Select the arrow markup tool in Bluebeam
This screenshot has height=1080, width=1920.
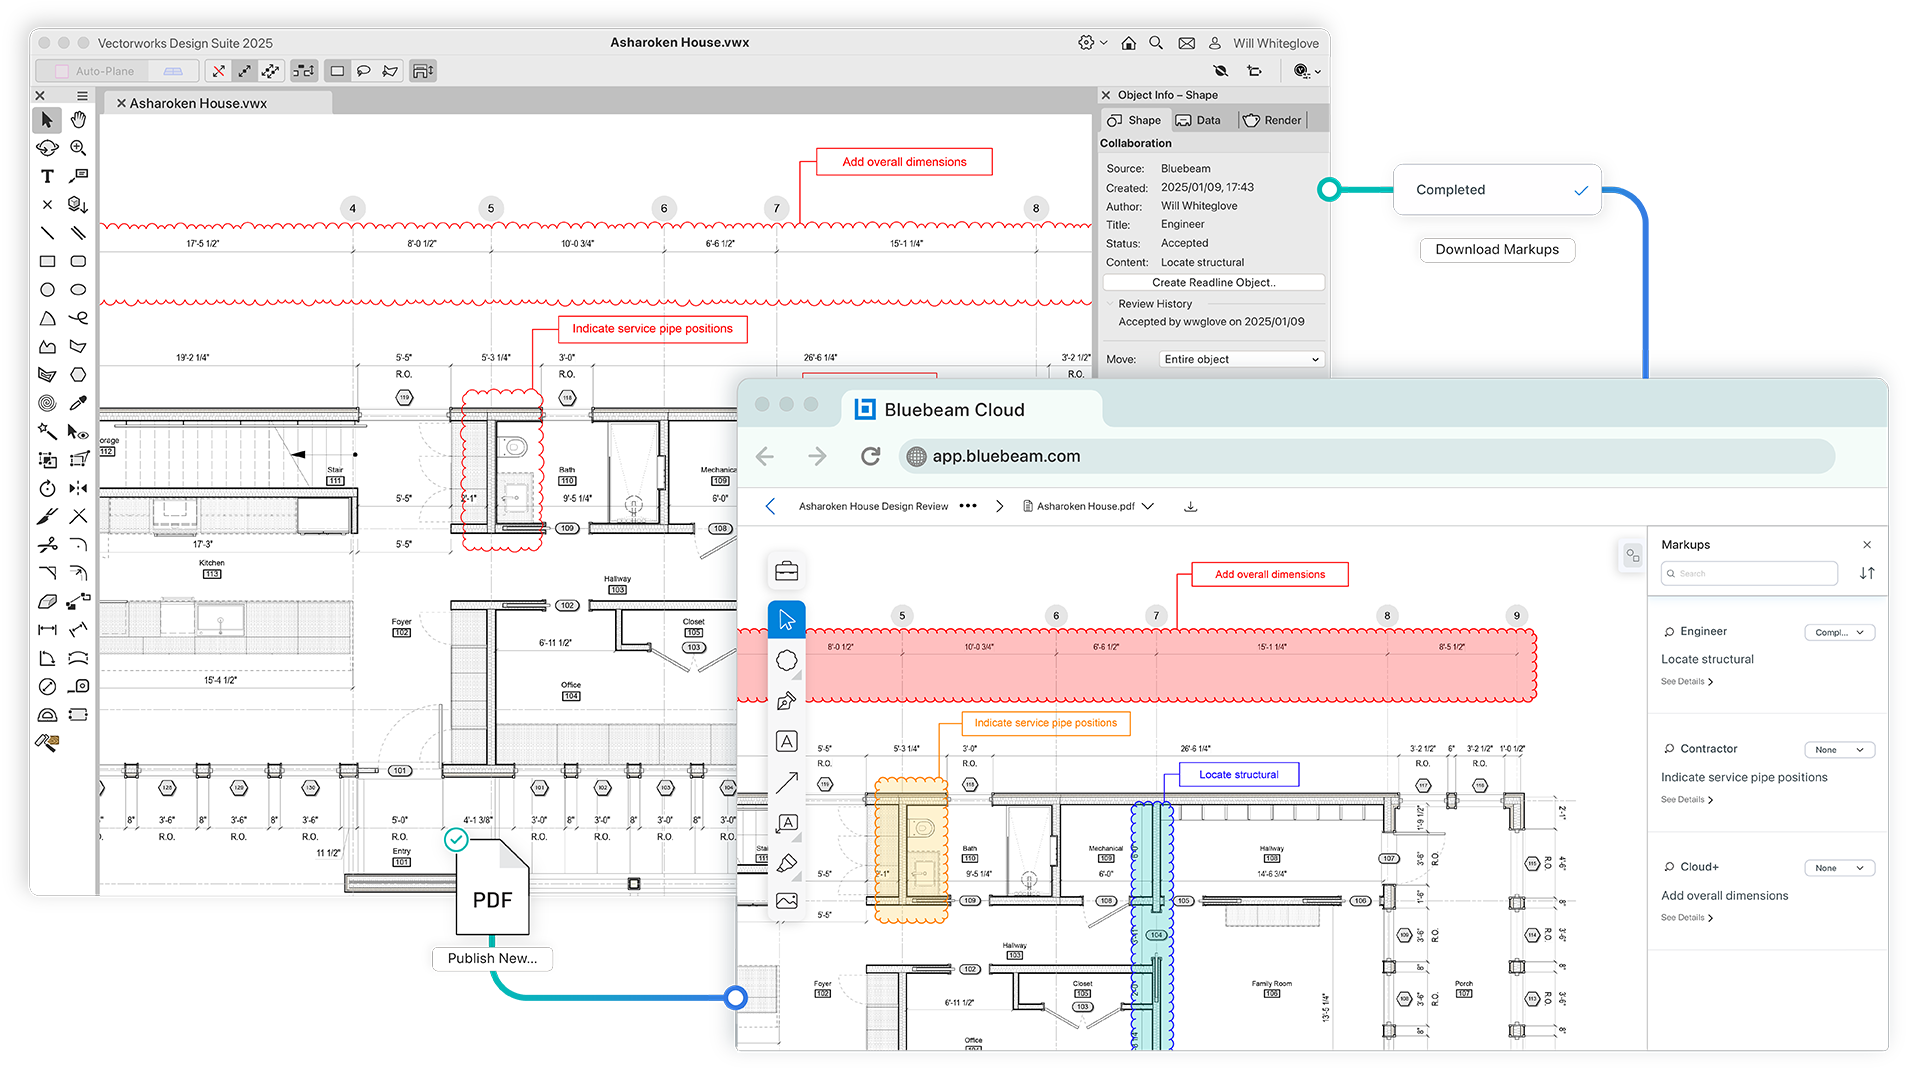tap(787, 781)
